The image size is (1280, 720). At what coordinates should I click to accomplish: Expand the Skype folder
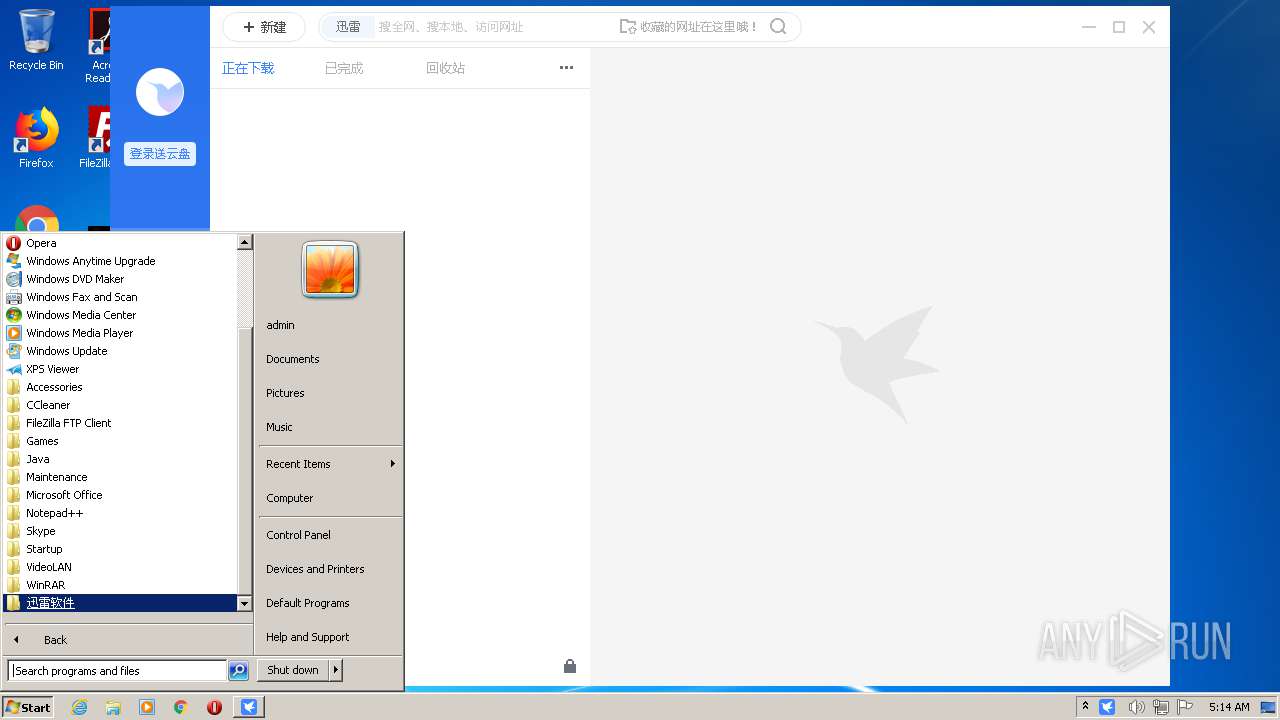tap(120, 531)
